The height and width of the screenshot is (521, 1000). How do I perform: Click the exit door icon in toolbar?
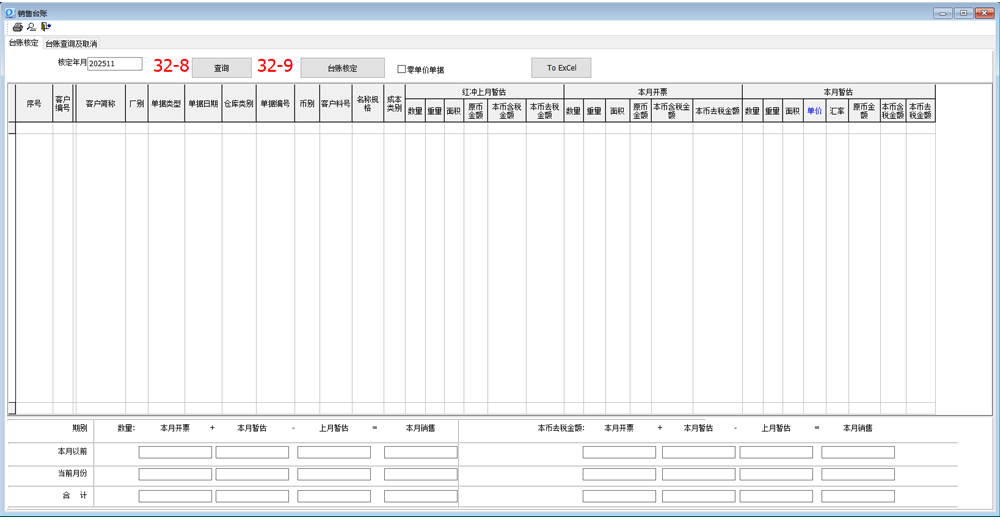pyautogui.click(x=46, y=27)
